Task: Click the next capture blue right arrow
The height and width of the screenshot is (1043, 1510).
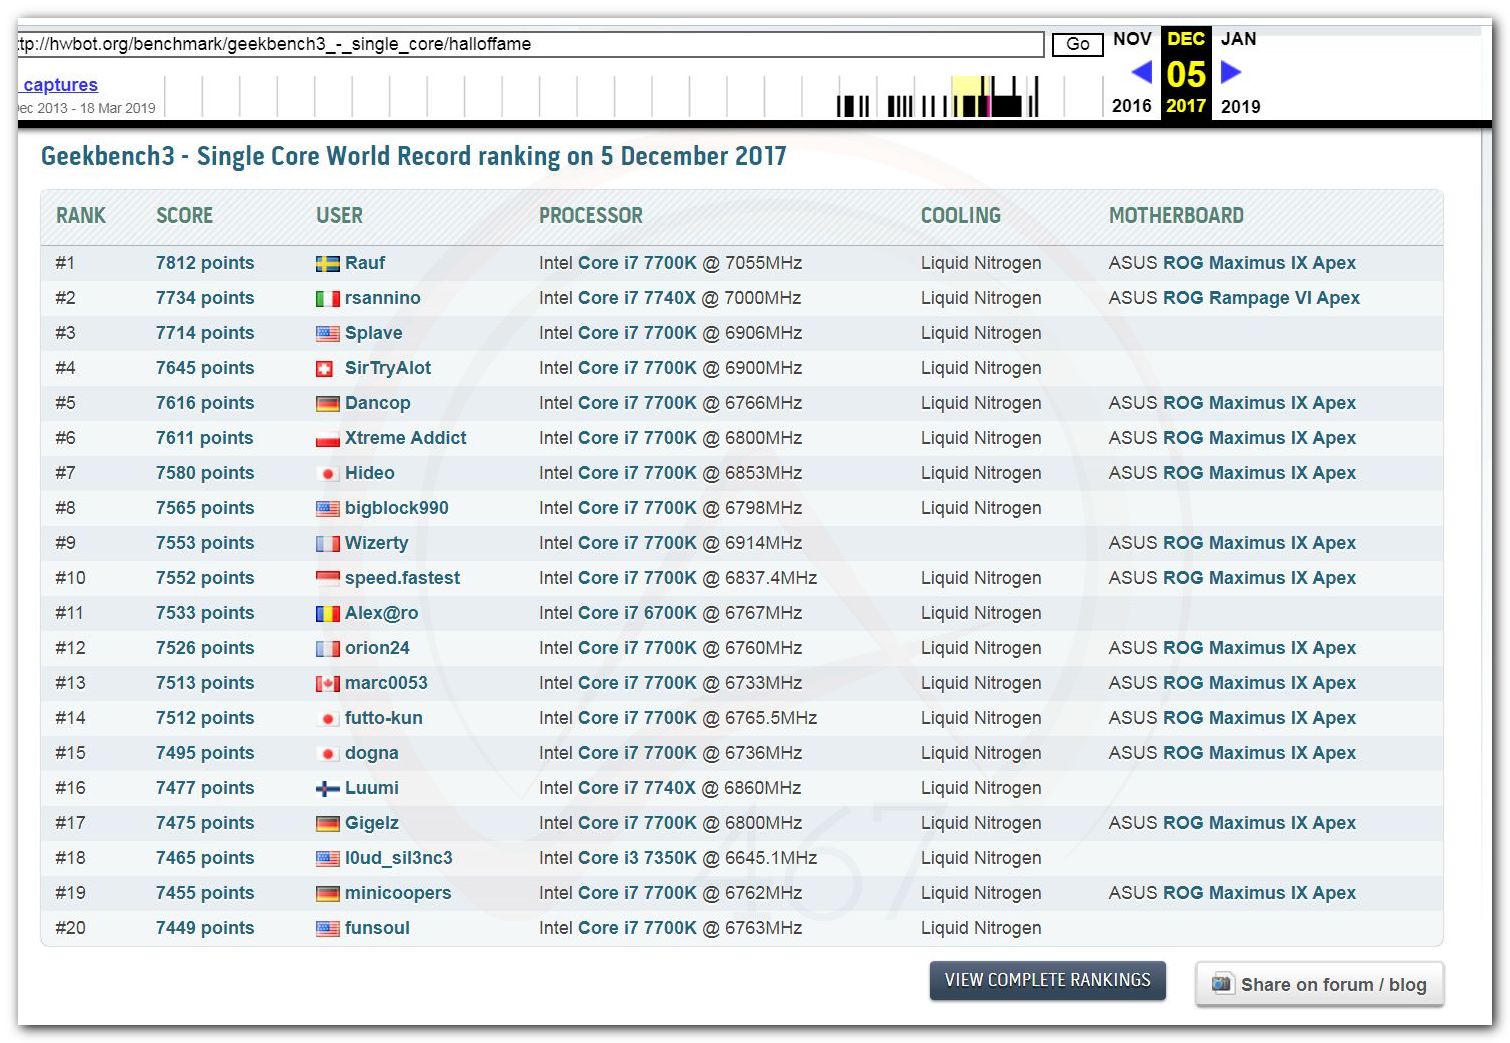Action: (1231, 72)
